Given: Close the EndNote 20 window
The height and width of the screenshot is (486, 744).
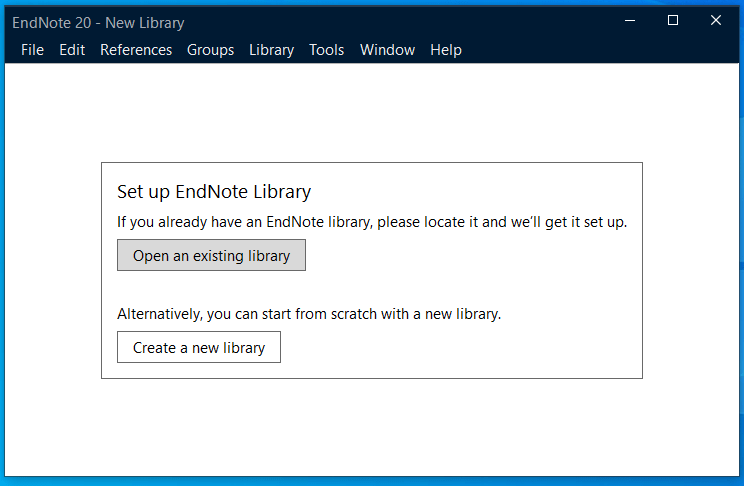Looking at the screenshot, I should [x=716, y=20].
